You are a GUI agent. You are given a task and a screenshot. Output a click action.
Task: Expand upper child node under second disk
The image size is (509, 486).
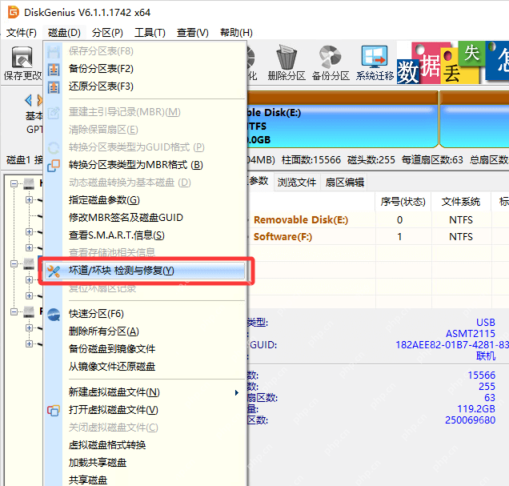coord(29,280)
